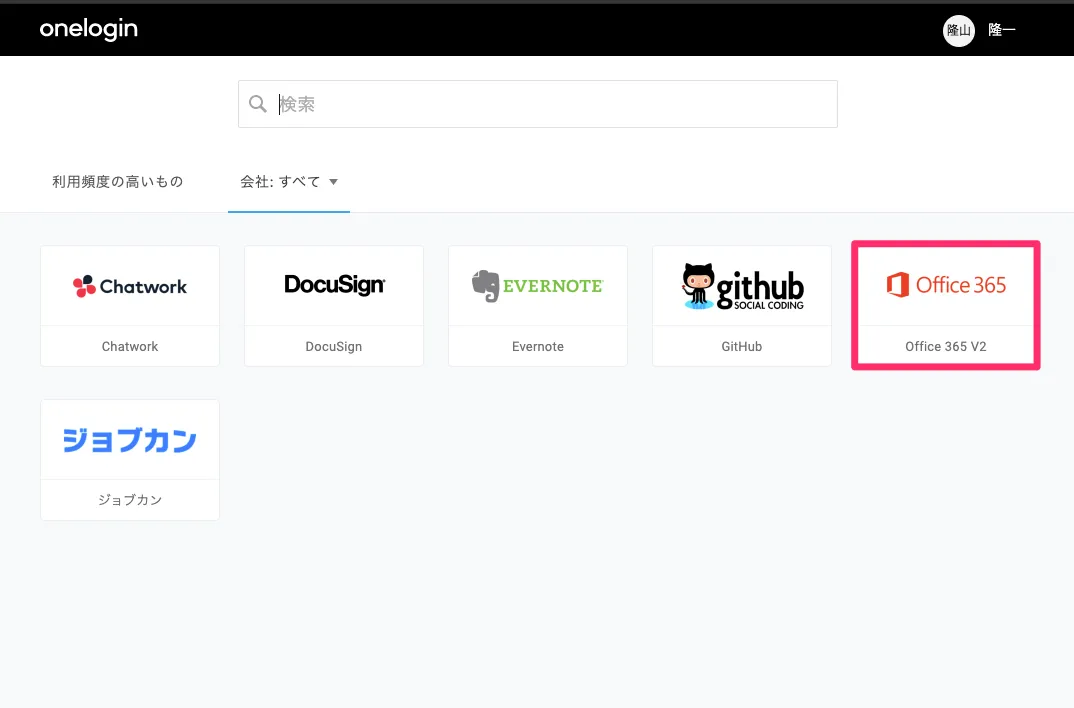Open the 隆山 user avatar menu
This screenshot has width=1074, height=708.
(958, 30)
